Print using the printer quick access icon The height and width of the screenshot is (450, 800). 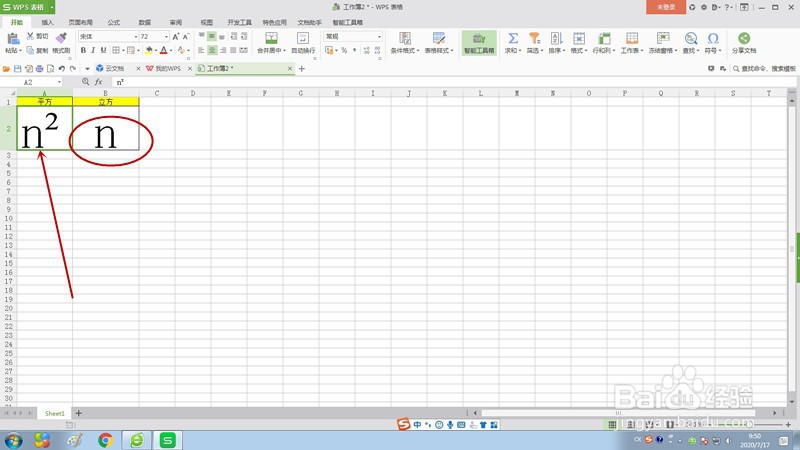coord(39,68)
